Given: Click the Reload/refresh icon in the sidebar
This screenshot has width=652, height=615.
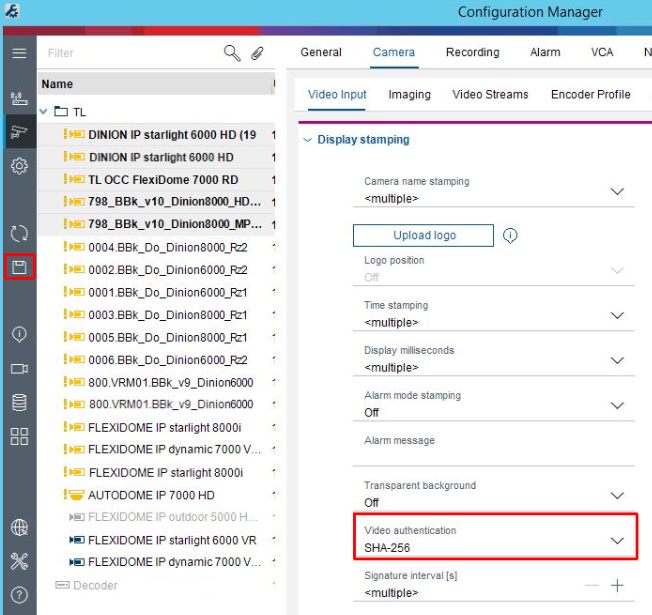Looking at the screenshot, I should (19, 234).
